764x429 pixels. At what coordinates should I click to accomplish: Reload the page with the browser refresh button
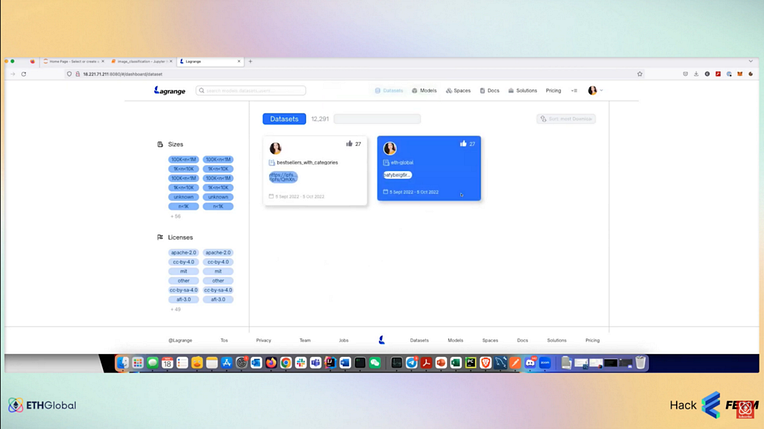23,74
